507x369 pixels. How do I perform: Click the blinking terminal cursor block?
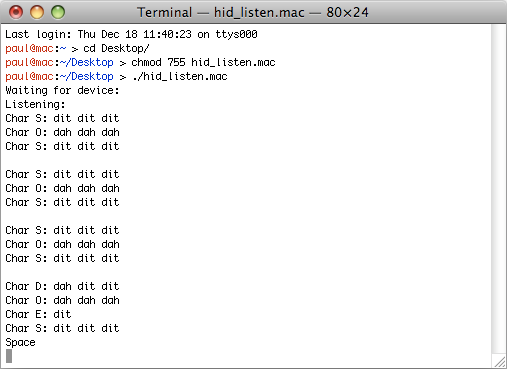9,356
